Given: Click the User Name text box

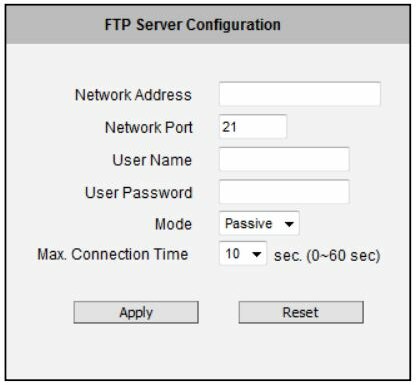Looking at the screenshot, I should click(284, 159).
